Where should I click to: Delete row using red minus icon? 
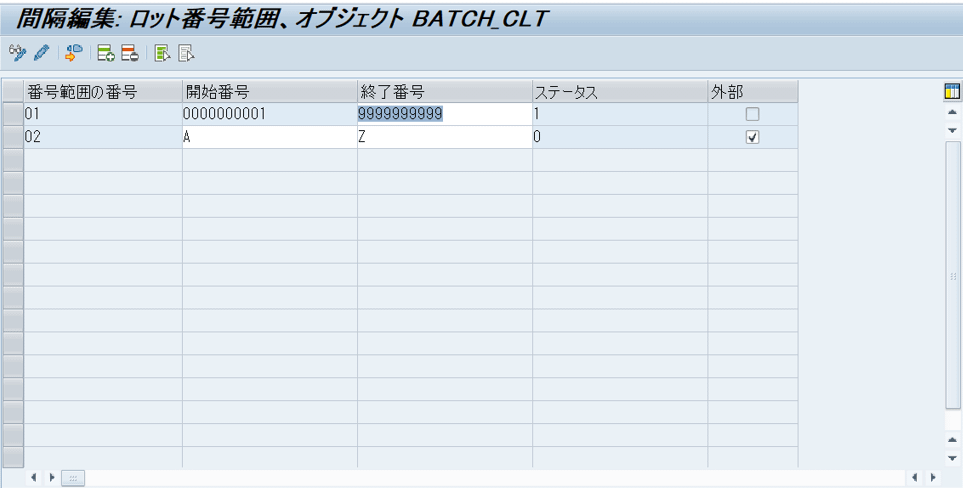[129, 52]
